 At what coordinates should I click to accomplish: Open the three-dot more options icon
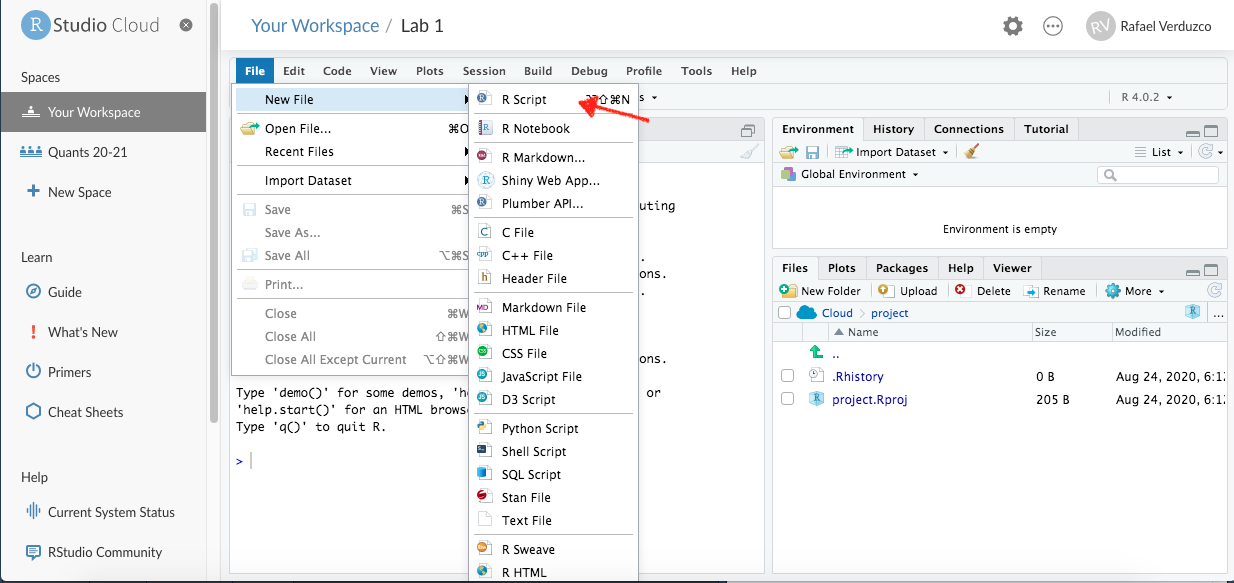point(1053,27)
